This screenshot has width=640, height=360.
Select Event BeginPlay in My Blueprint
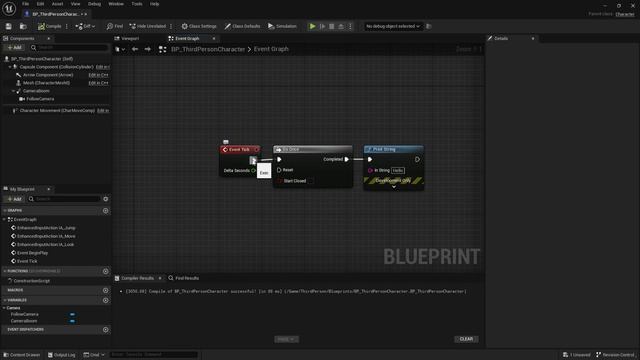click(32, 253)
